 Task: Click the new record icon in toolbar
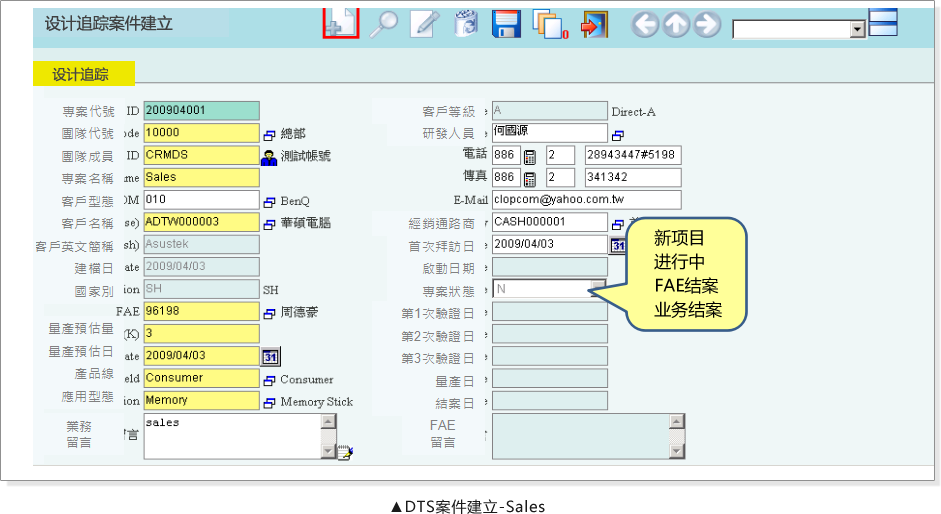(x=340, y=22)
